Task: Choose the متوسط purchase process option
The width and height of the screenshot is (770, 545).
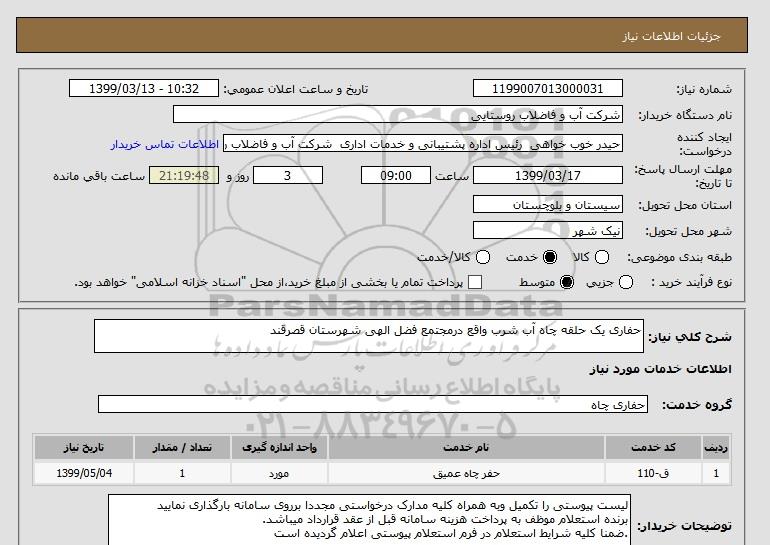Action: click(x=567, y=282)
